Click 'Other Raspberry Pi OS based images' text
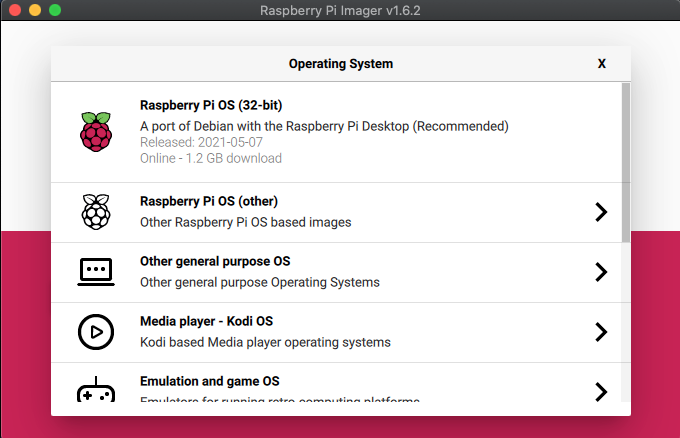Screen dimensions: 680x438 click(245, 222)
